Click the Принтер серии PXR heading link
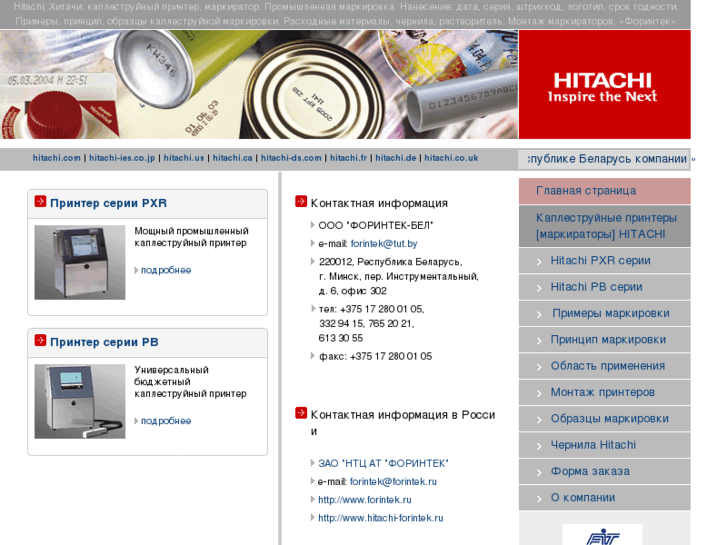Viewport: 727px width, 545px height. point(108,203)
